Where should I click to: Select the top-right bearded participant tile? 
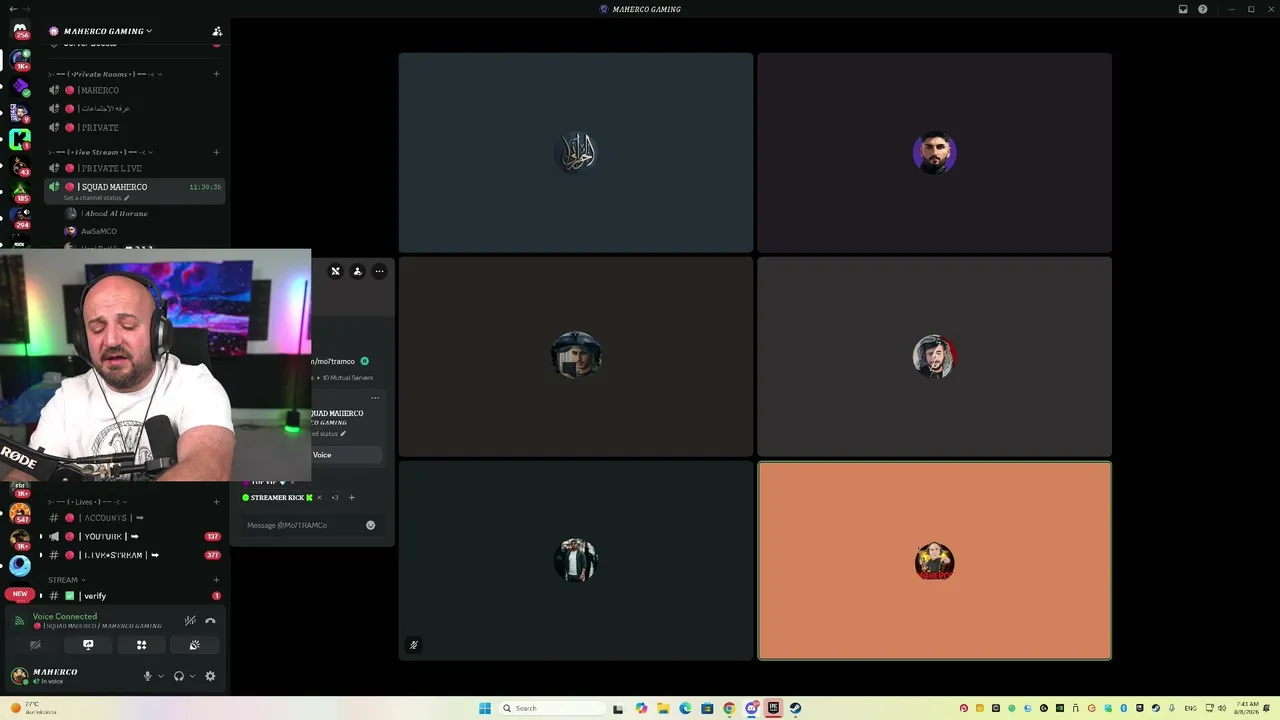[934, 153]
